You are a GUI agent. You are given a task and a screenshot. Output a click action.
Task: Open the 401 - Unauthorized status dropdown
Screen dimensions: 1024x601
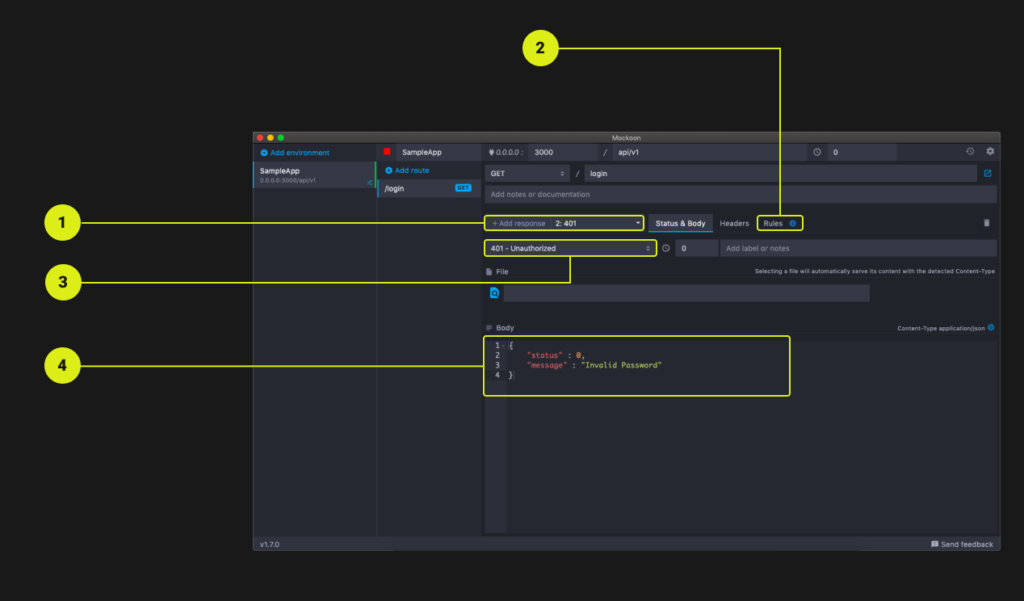(x=570, y=248)
